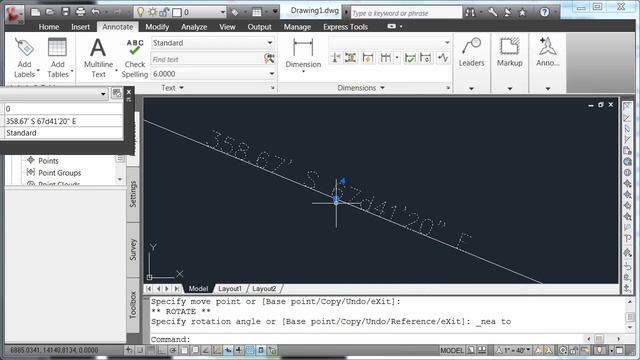This screenshot has width=640, height=360.
Task: Switch to the Insert ribbon tab
Action: [80, 27]
